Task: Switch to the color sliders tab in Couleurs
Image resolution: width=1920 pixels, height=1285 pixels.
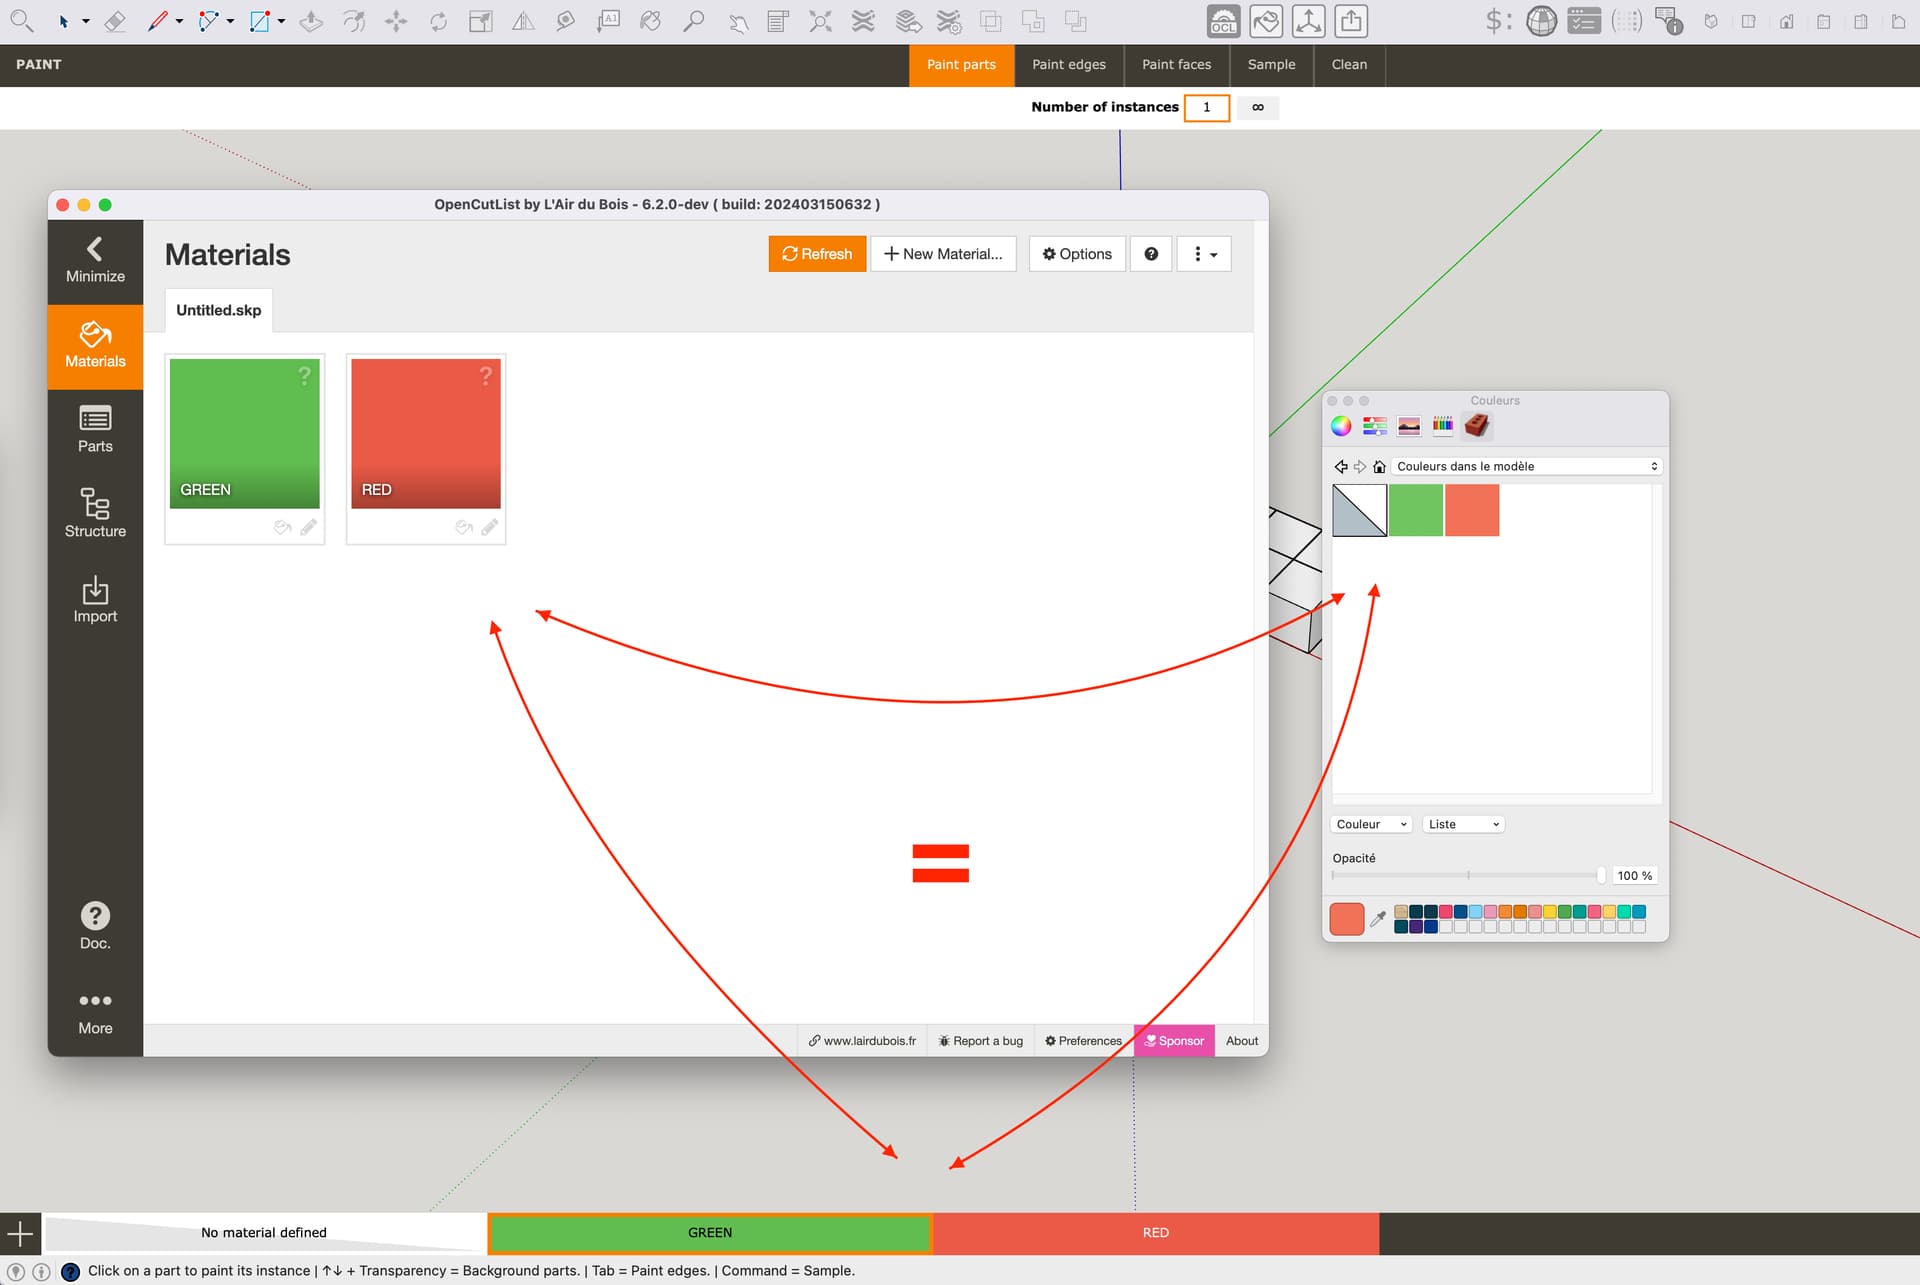Action: click(1374, 425)
